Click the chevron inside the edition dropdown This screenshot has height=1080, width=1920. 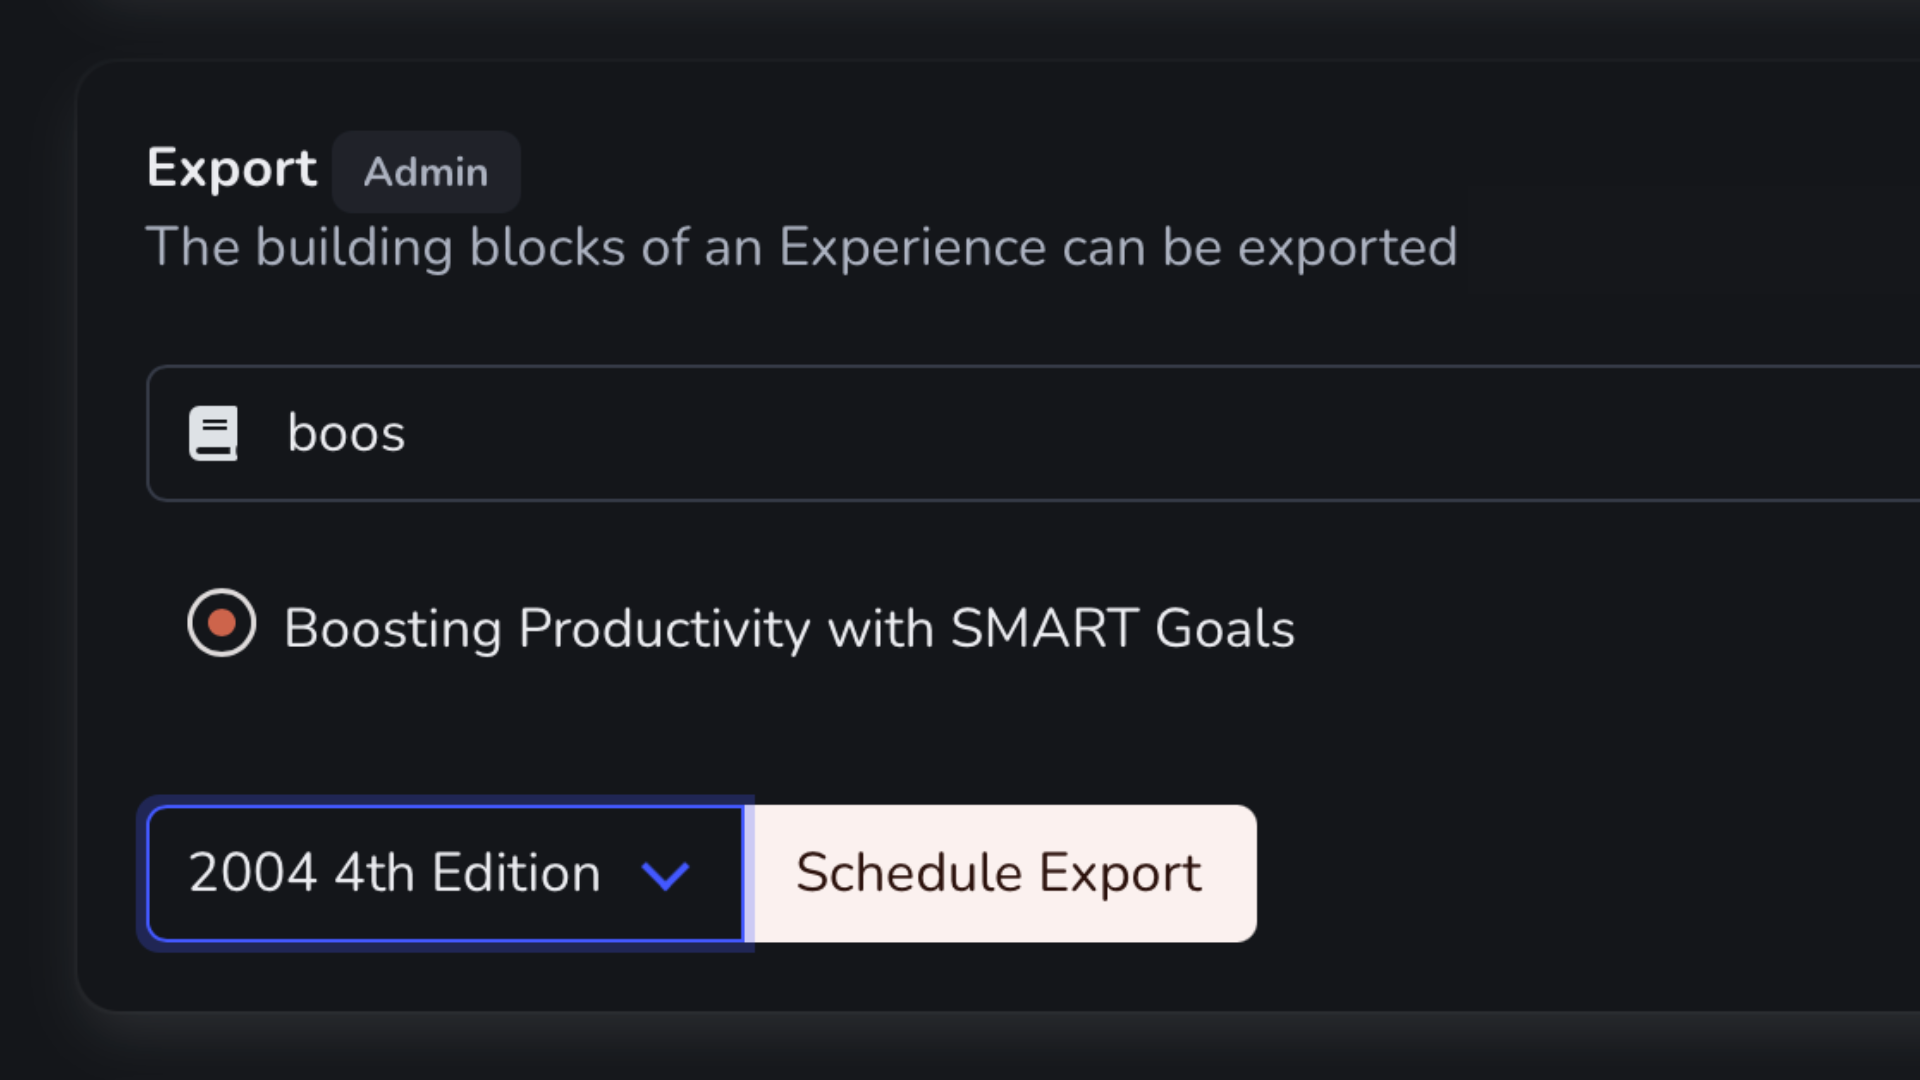(x=666, y=874)
